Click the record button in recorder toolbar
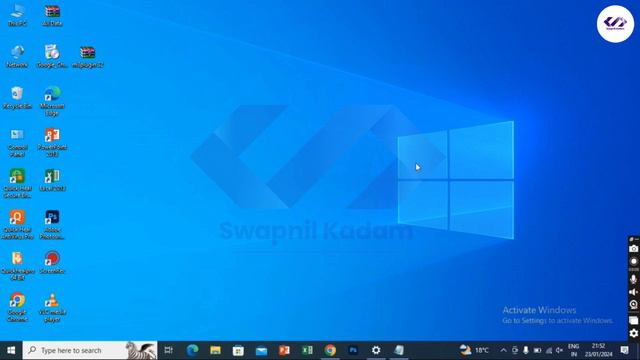 point(633,261)
